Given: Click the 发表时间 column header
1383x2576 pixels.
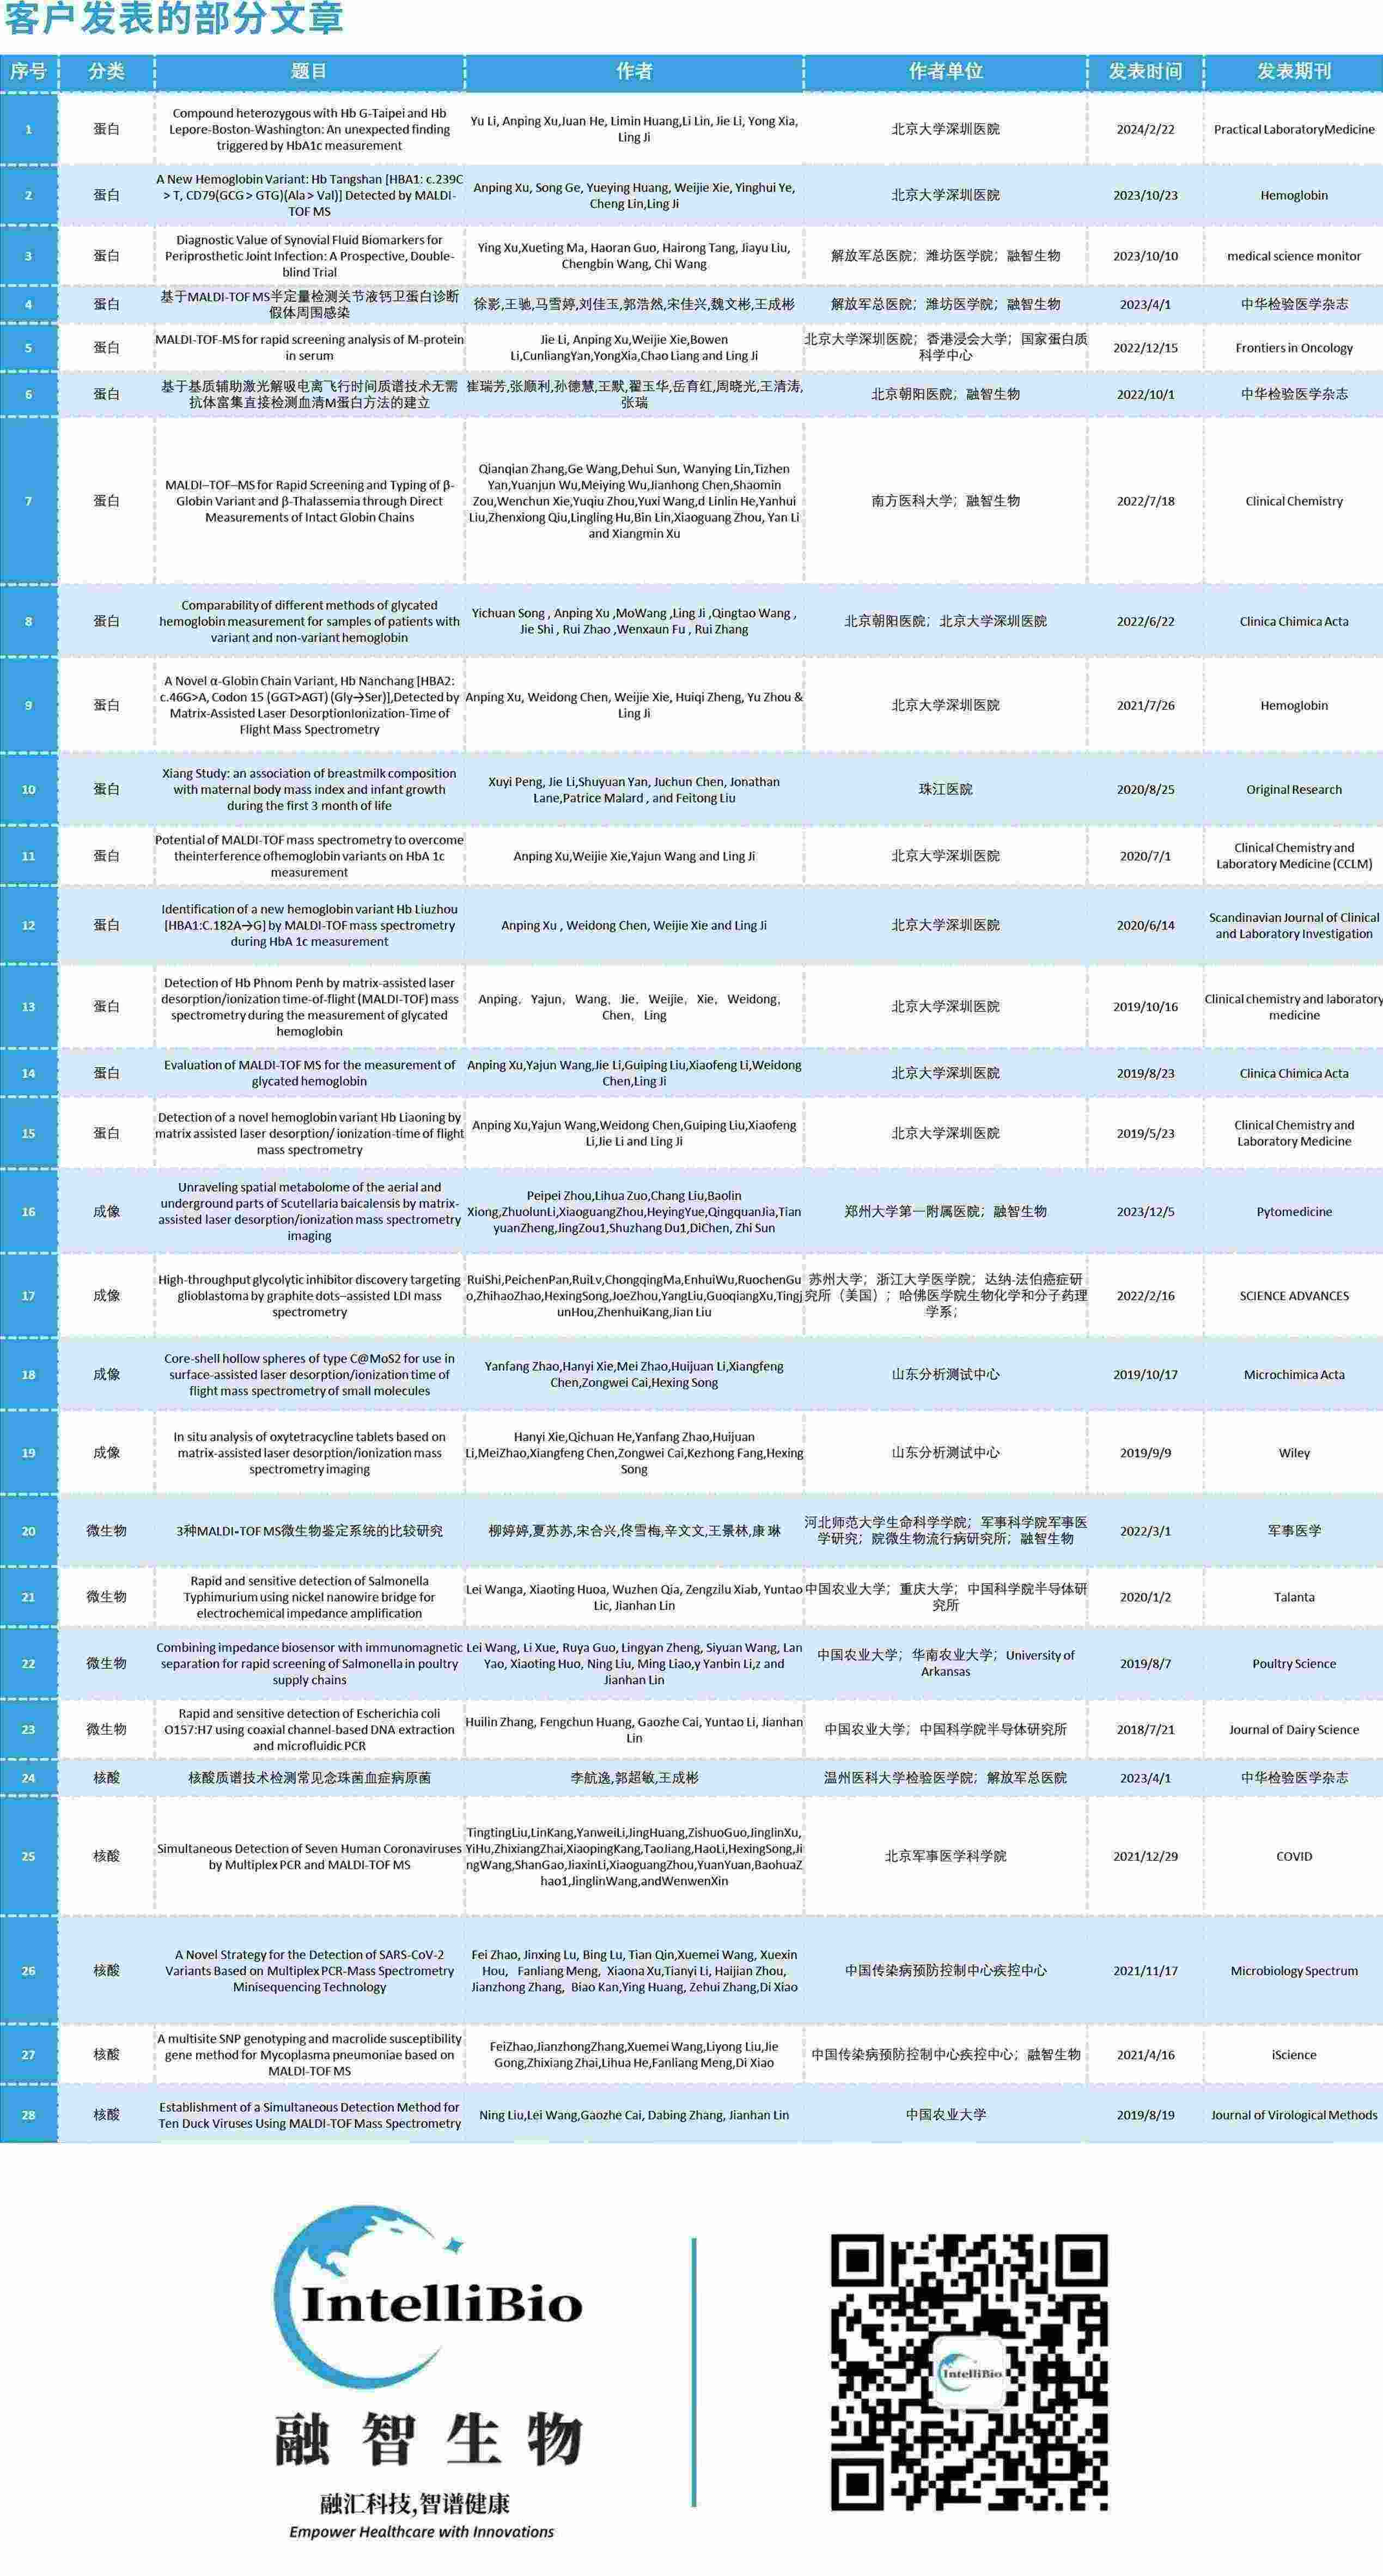Looking at the screenshot, I should [1145, 71].
